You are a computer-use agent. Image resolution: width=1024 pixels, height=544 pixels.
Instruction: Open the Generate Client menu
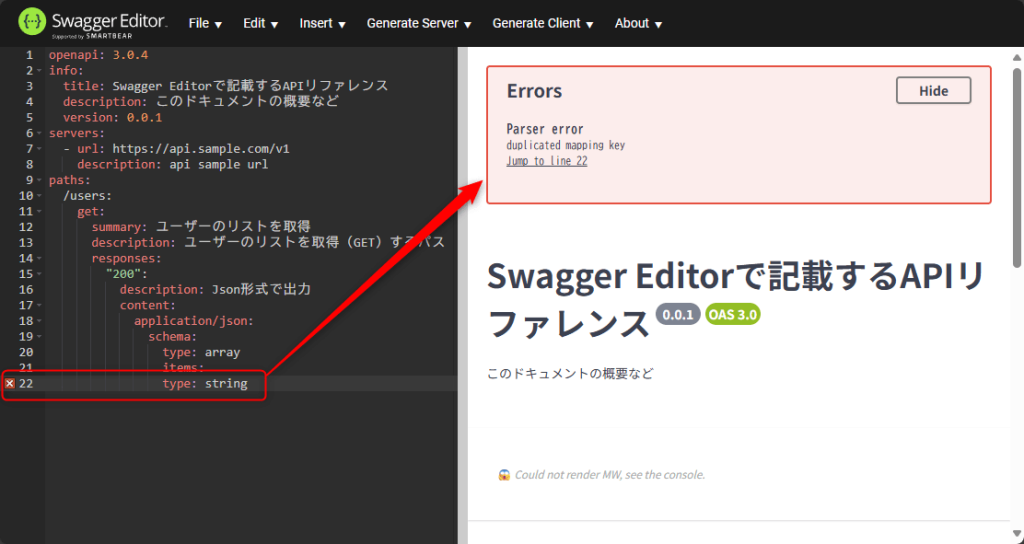[x=543, y=24]
